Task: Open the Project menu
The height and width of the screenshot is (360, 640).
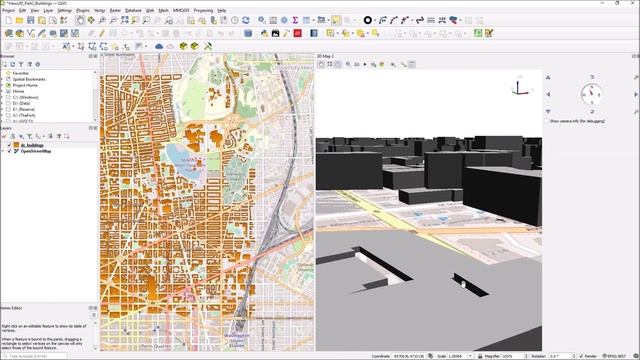Action: [x=9, y=10]
